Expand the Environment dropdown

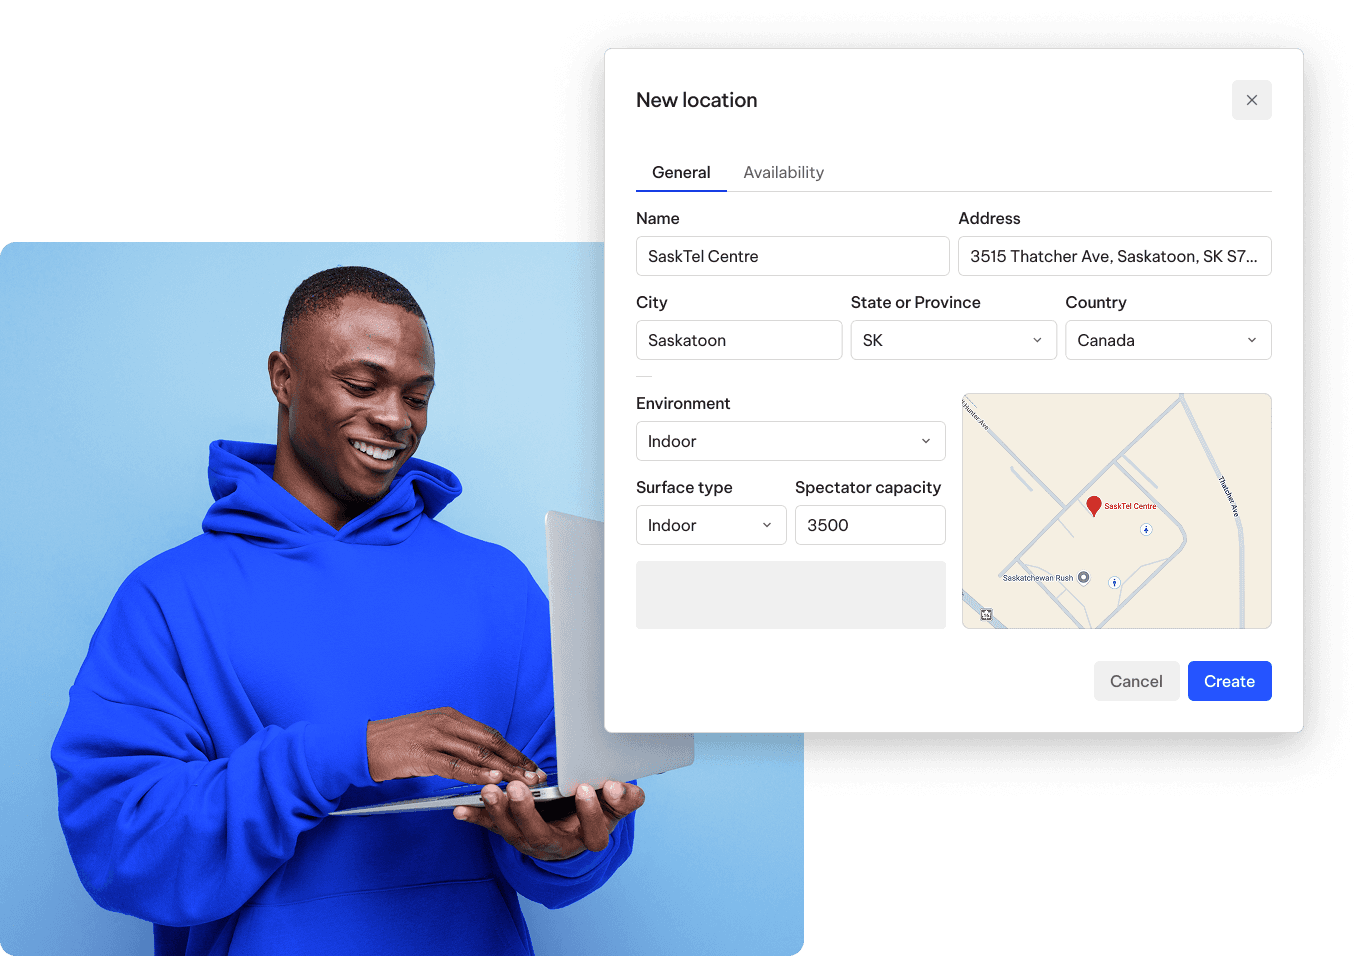click(790, 441)
